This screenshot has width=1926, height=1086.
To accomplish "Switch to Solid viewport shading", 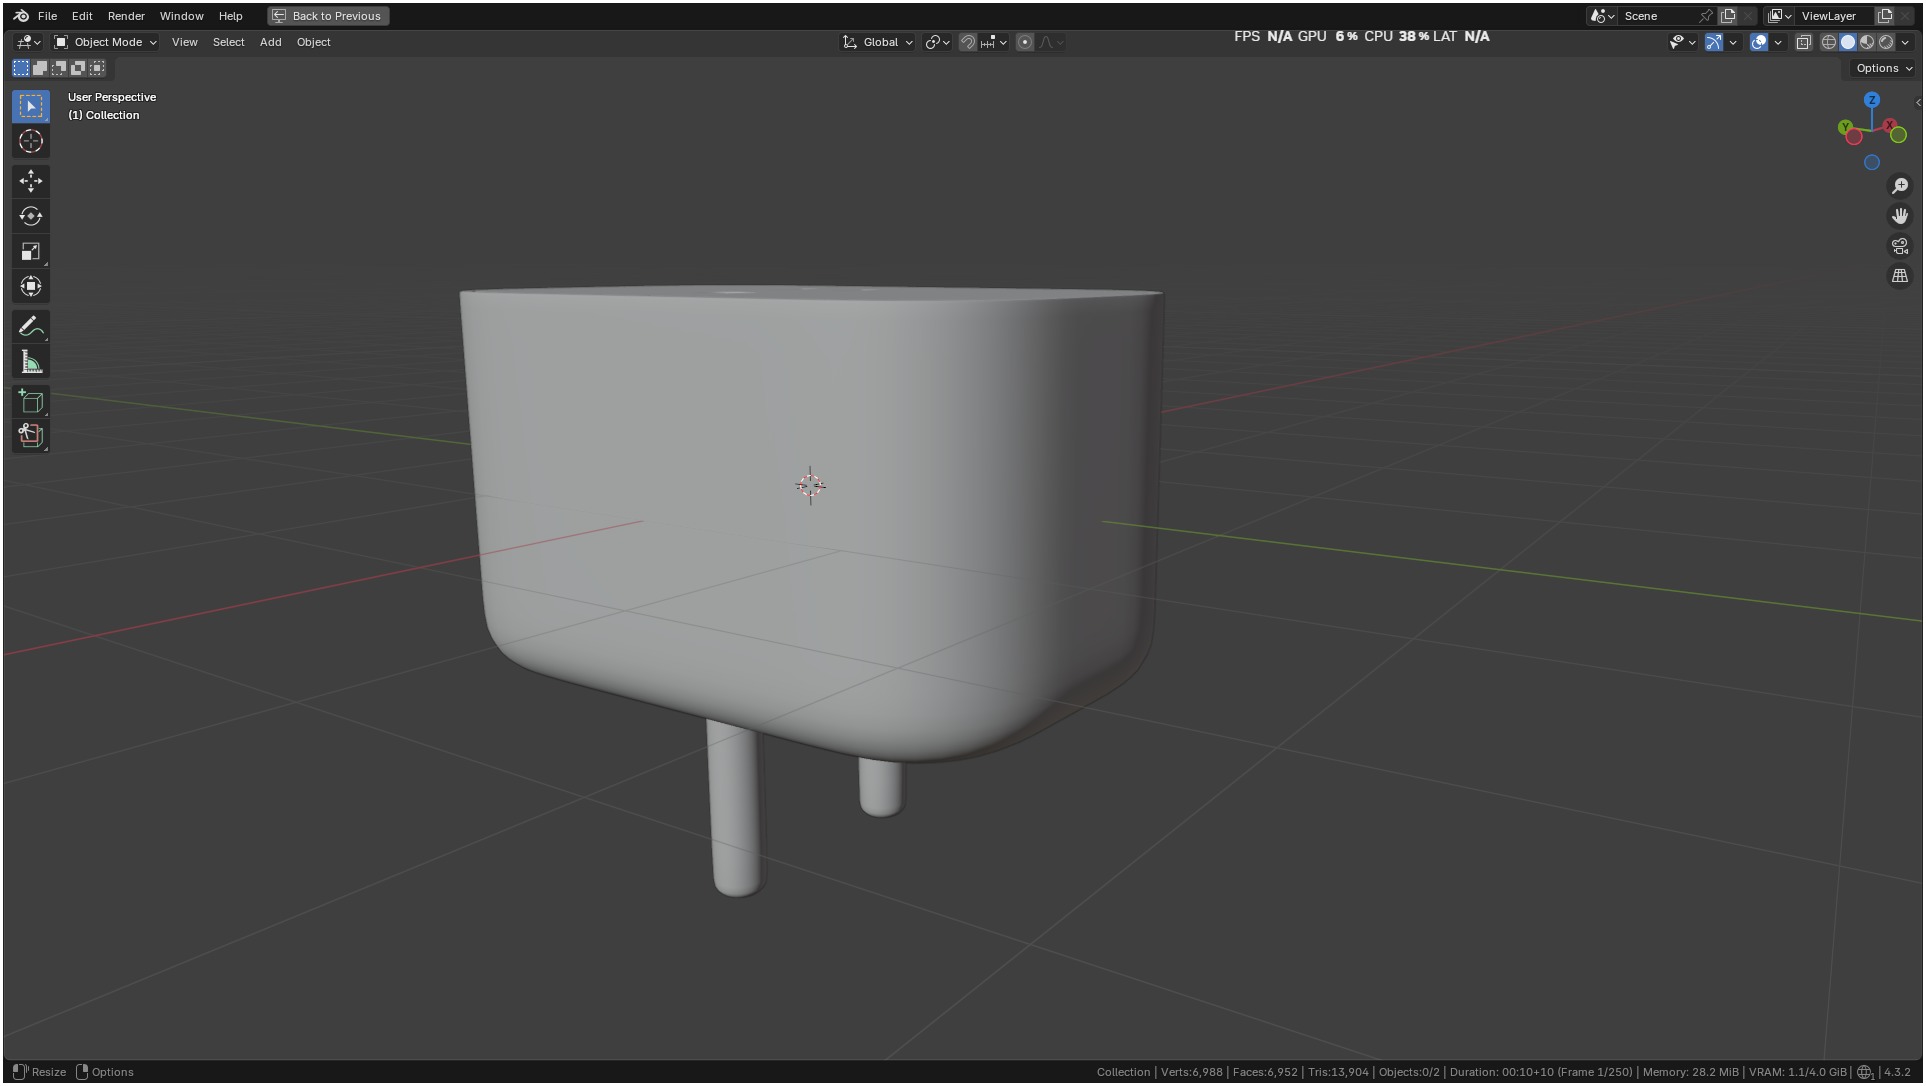I will pos(1848,42).
